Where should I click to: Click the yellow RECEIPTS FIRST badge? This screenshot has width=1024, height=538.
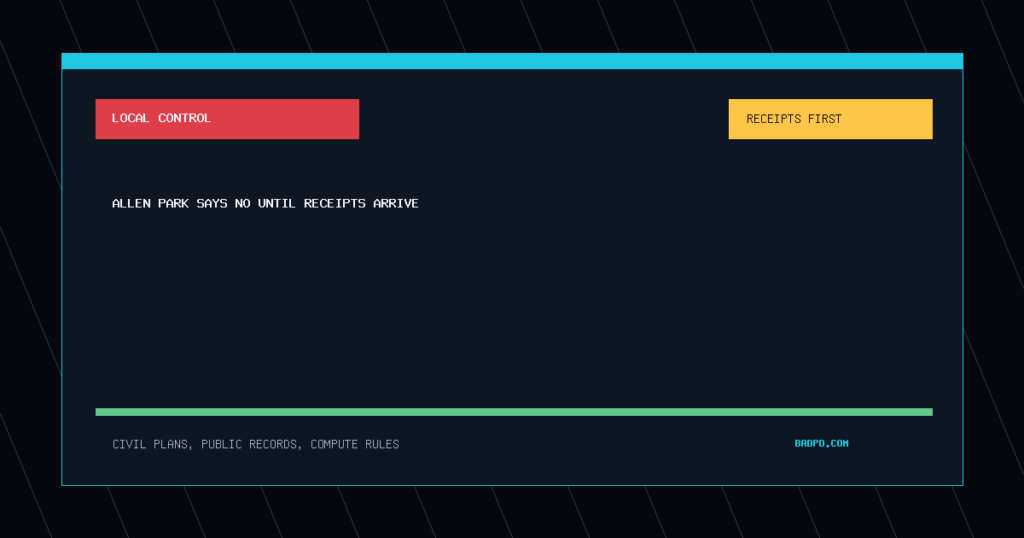(830, 119)
